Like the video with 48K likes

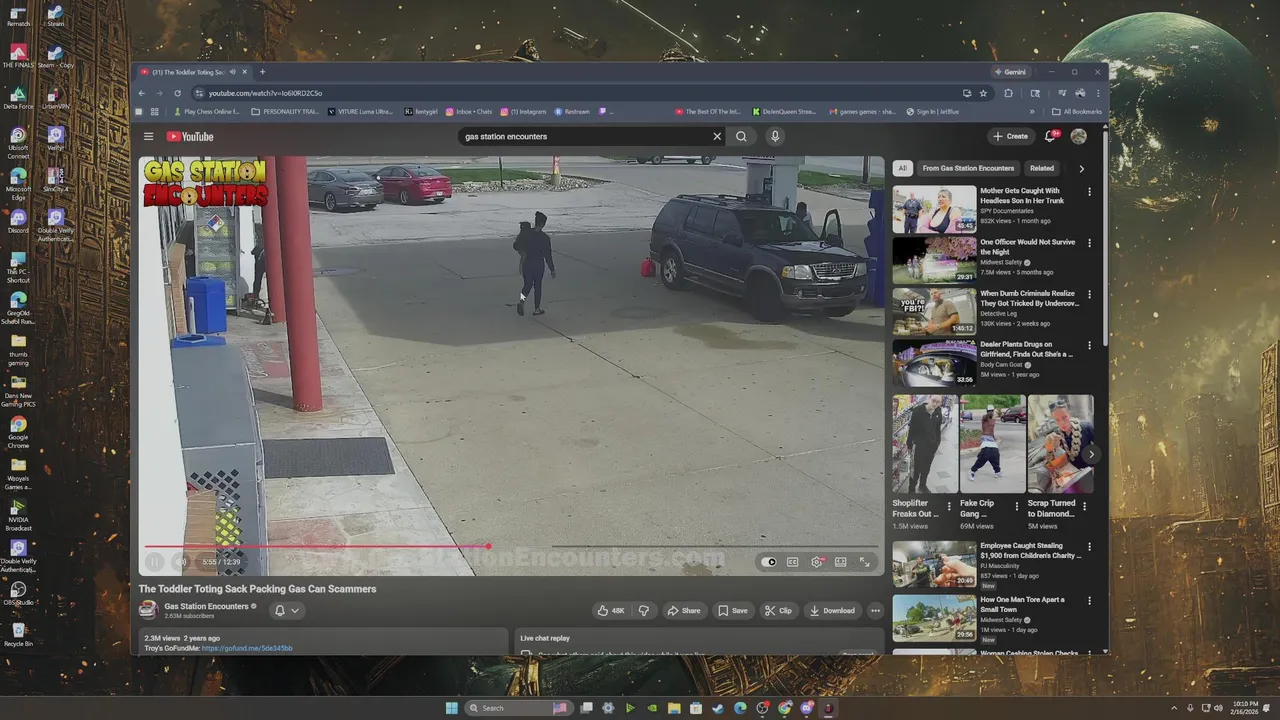[x=610, y=611]
